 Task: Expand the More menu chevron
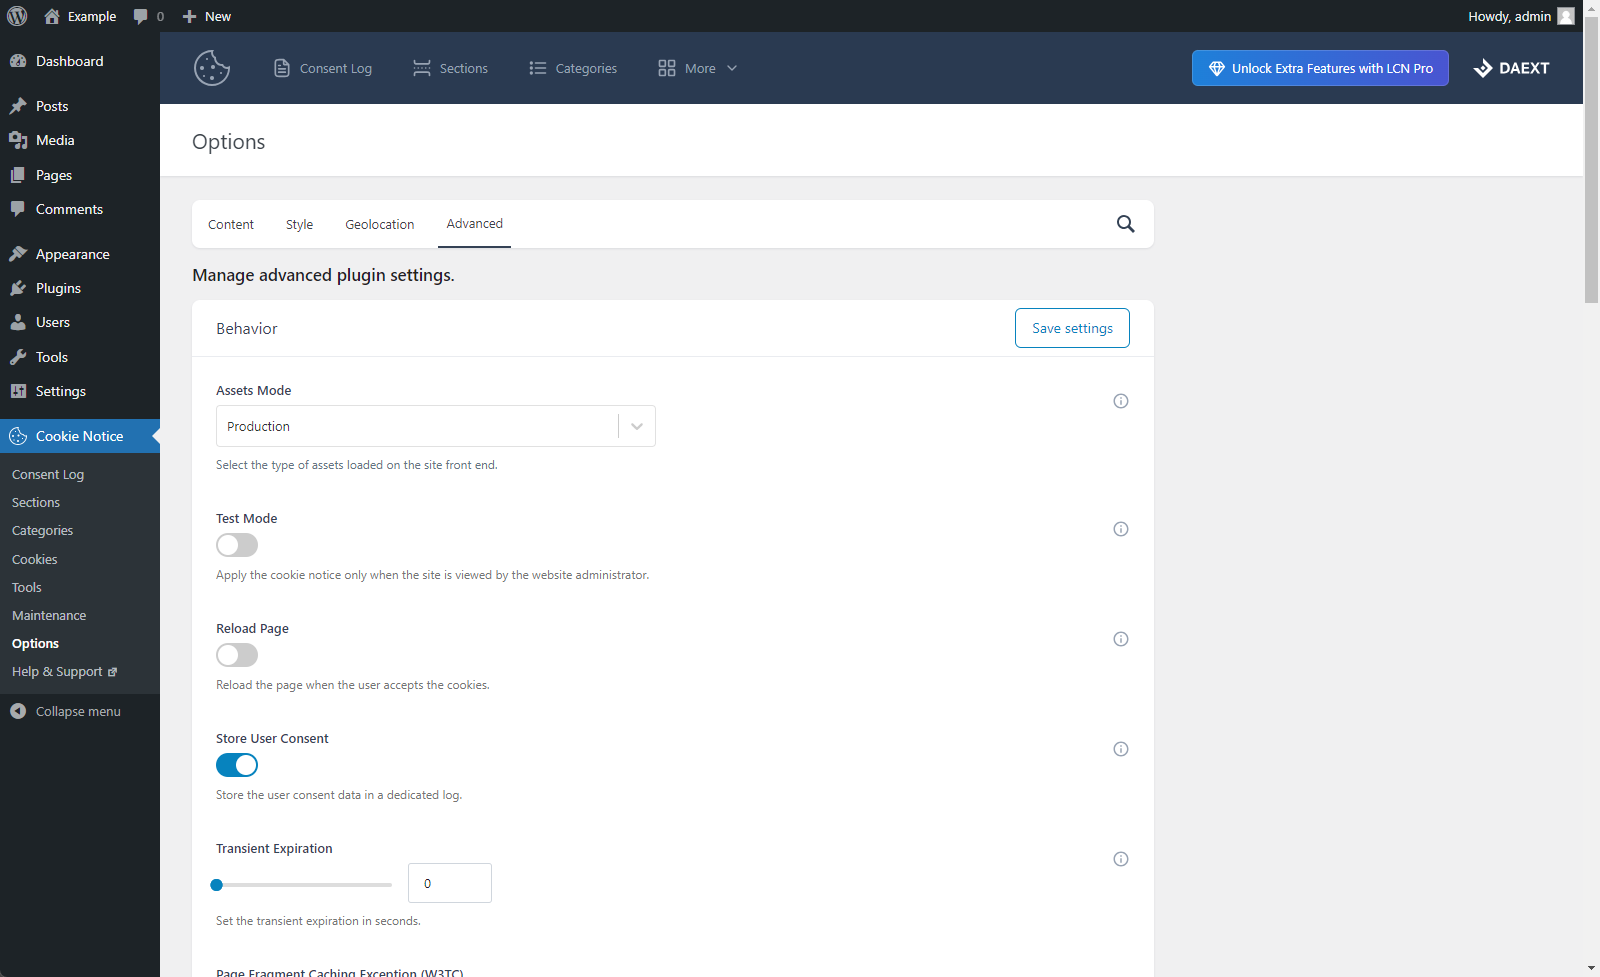[x=732, y=68]
